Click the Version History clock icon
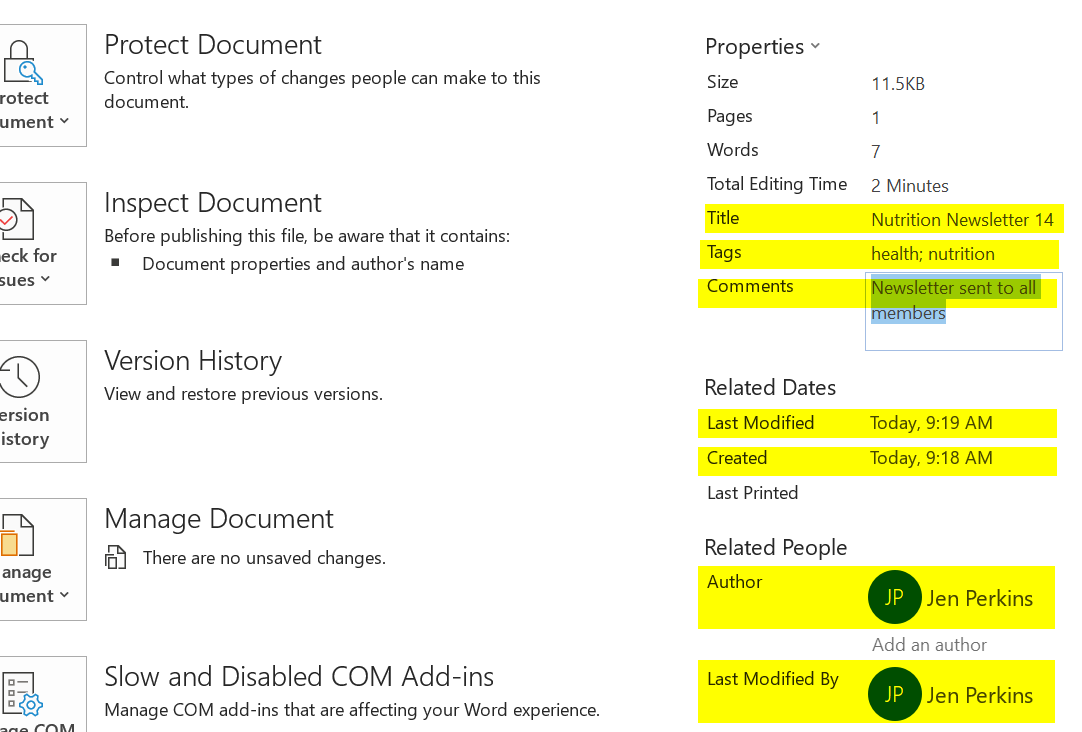 pyautogui.click(x=18, y=377)
